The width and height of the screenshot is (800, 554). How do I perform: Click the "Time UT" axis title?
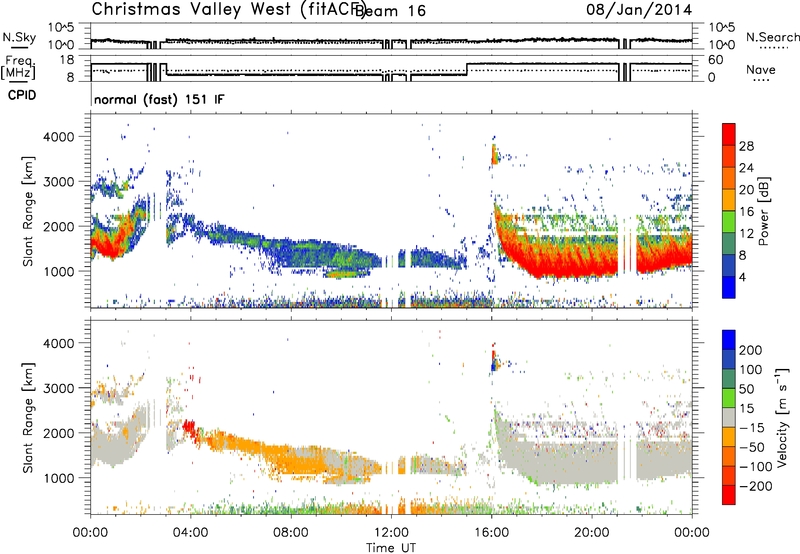tap(391, 548)
